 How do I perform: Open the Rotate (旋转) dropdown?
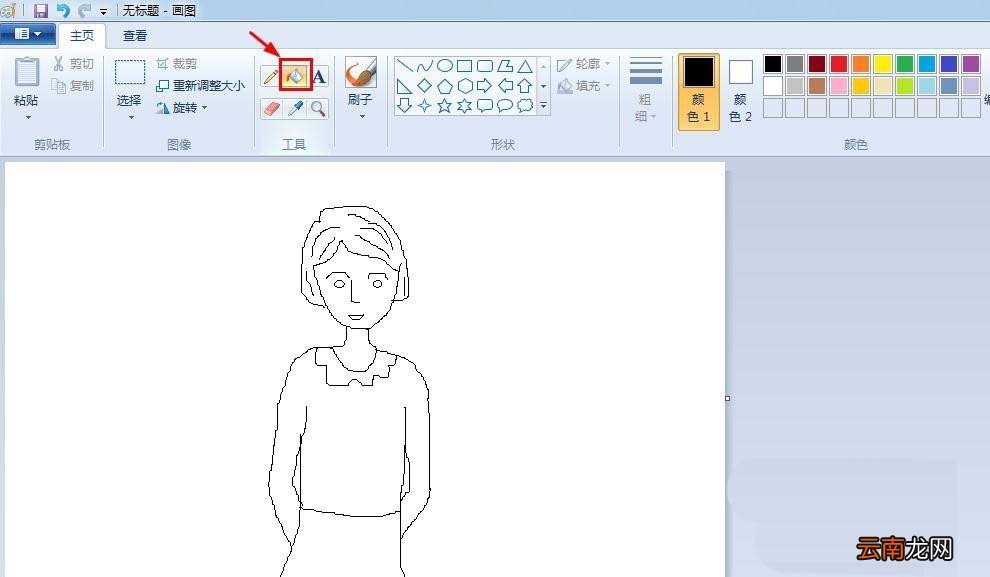[x=182, y=108]
